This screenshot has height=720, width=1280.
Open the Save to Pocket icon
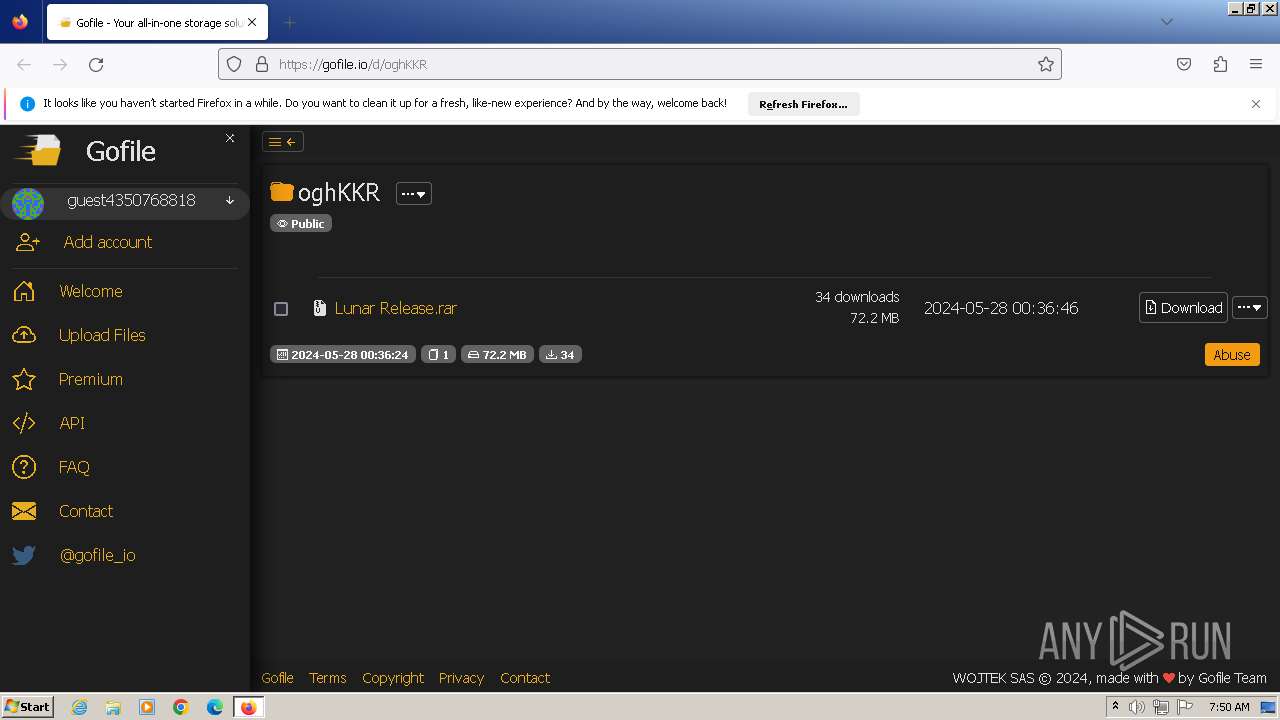click(x=1184, y=64)
